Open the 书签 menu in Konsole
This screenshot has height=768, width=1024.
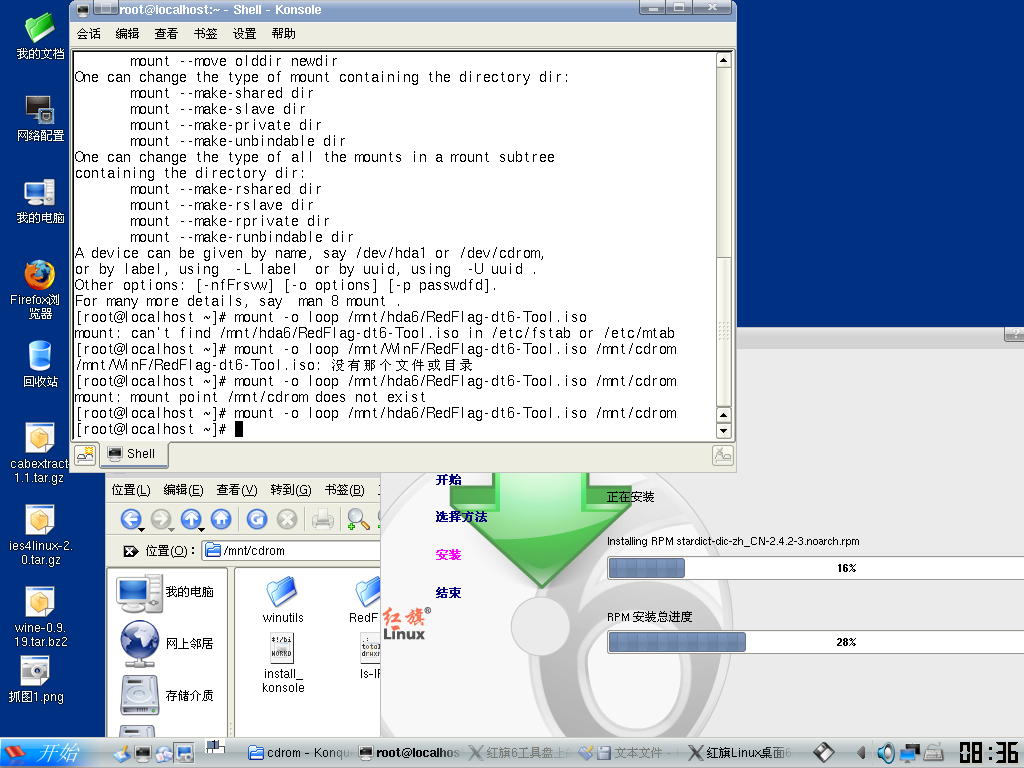205,33
